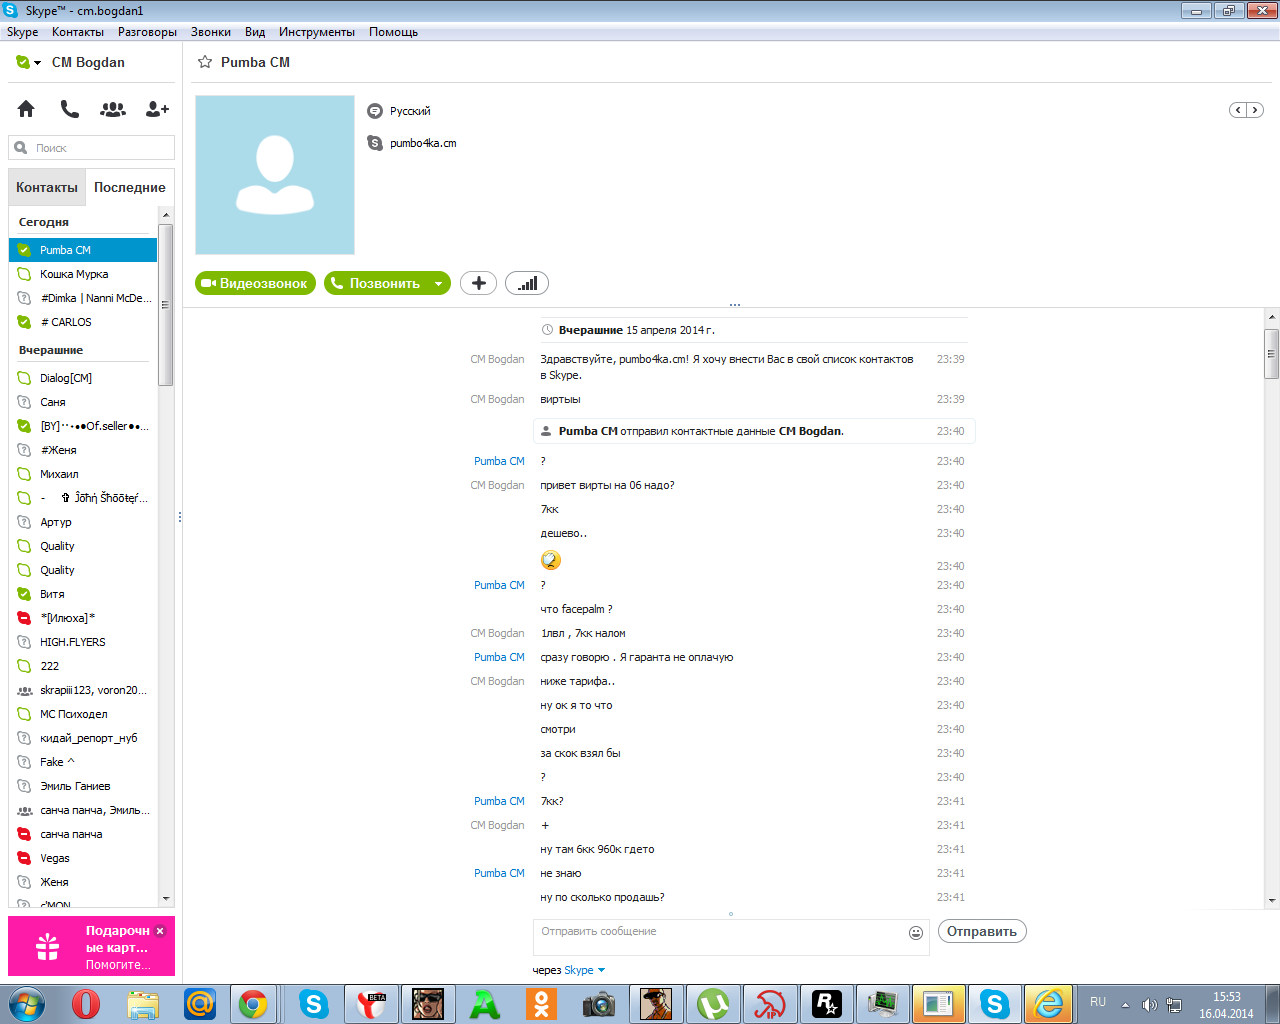Open Skype home screen icon
Viewport: 1280px width, 1024px height.
coord(26,109)
